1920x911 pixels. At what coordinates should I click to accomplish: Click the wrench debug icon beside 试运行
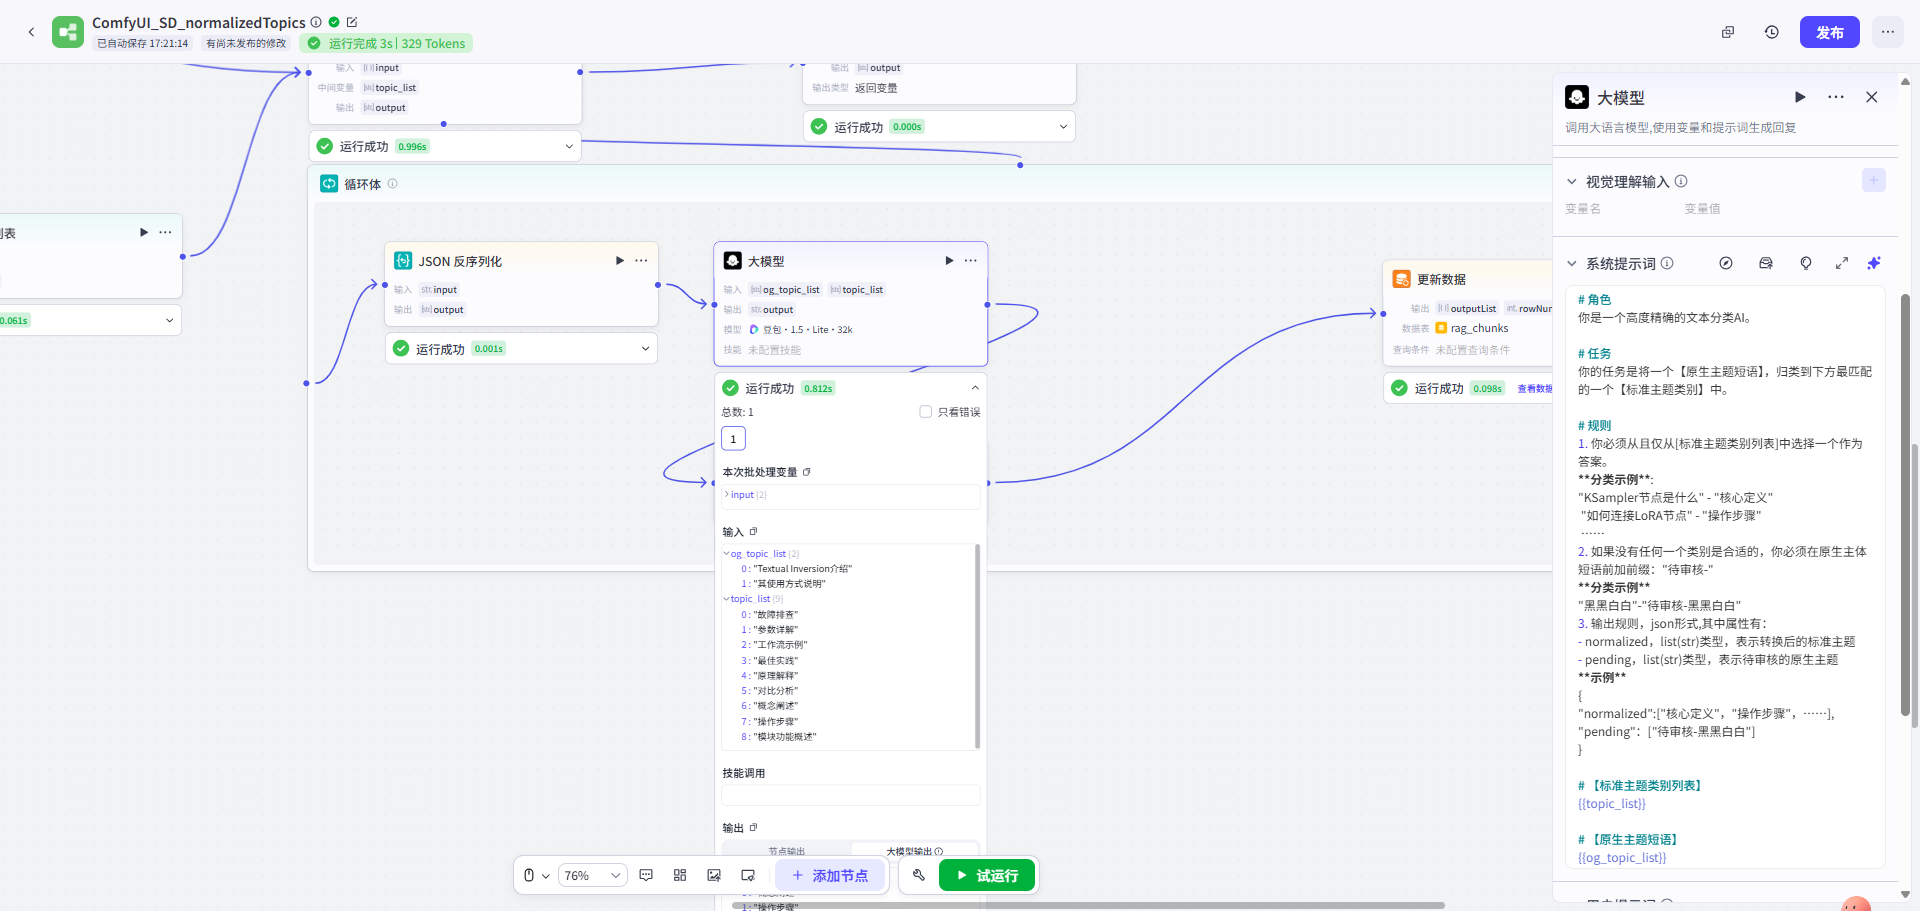coord(918,875)
